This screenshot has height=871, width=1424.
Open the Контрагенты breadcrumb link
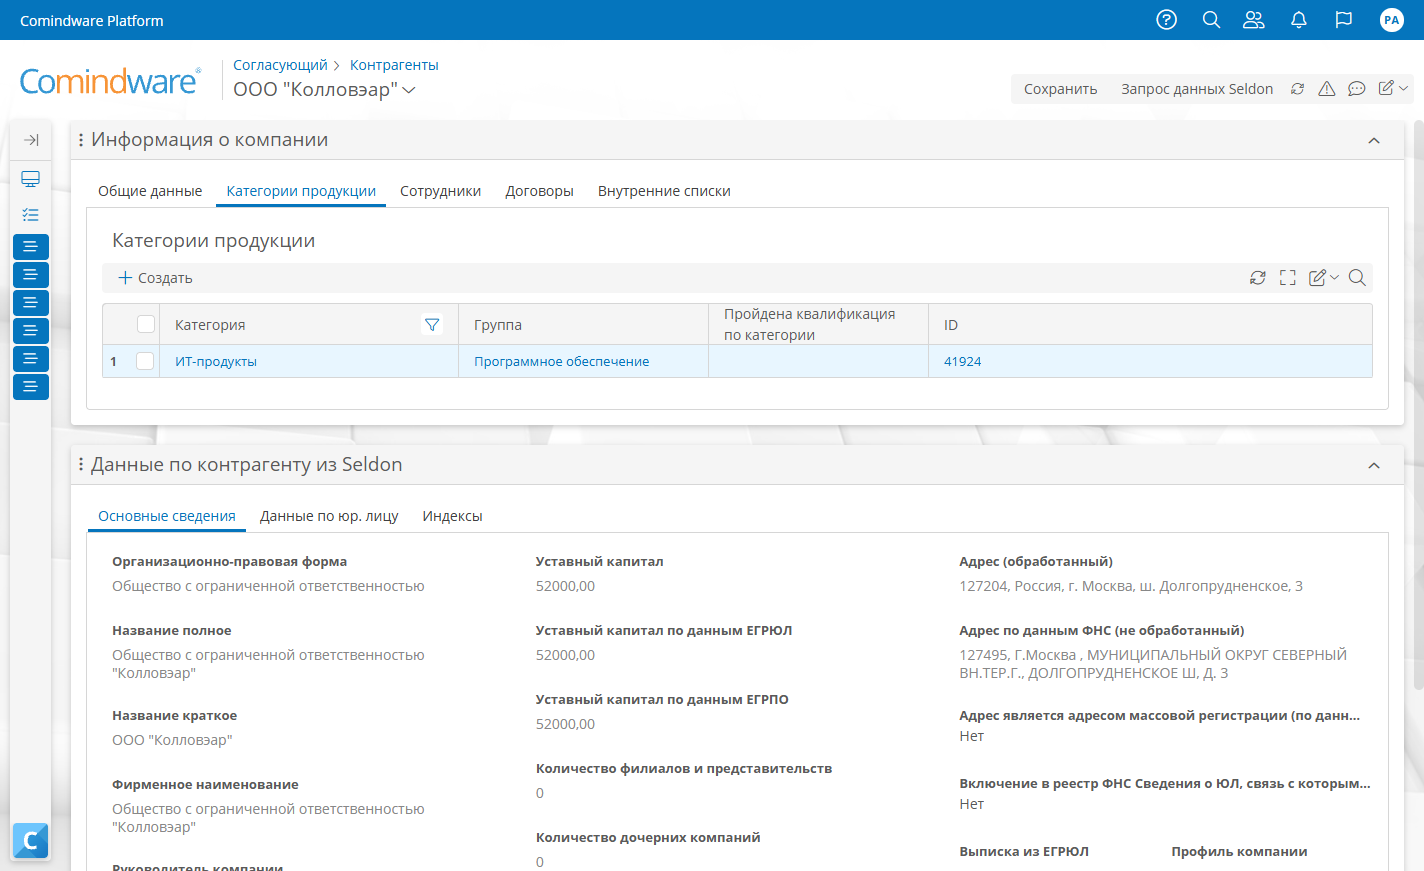[x=394, y=65]
